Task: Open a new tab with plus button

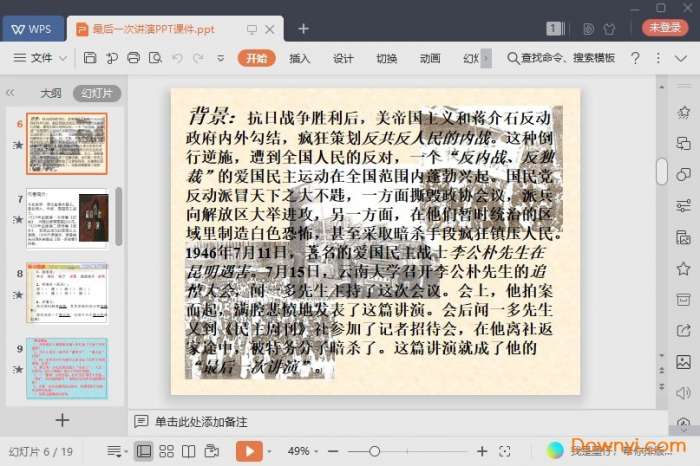Action: pos(304,29)
